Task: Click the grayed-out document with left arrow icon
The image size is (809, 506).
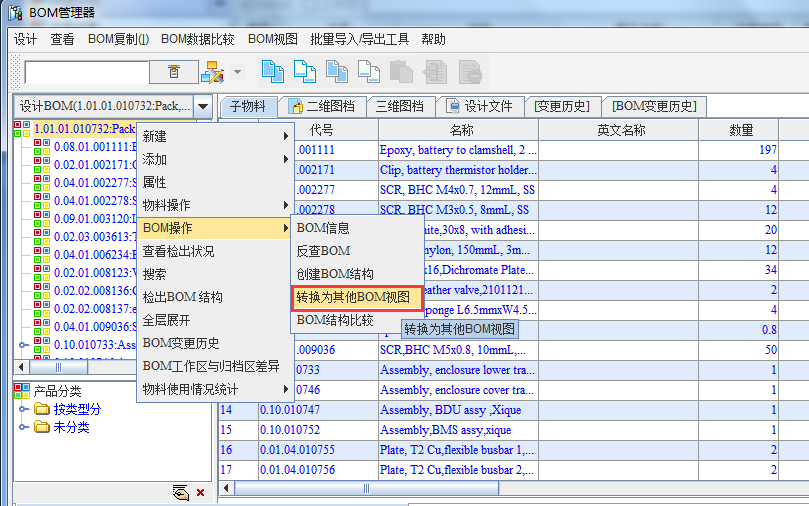Action: click(x=436, y=72)
